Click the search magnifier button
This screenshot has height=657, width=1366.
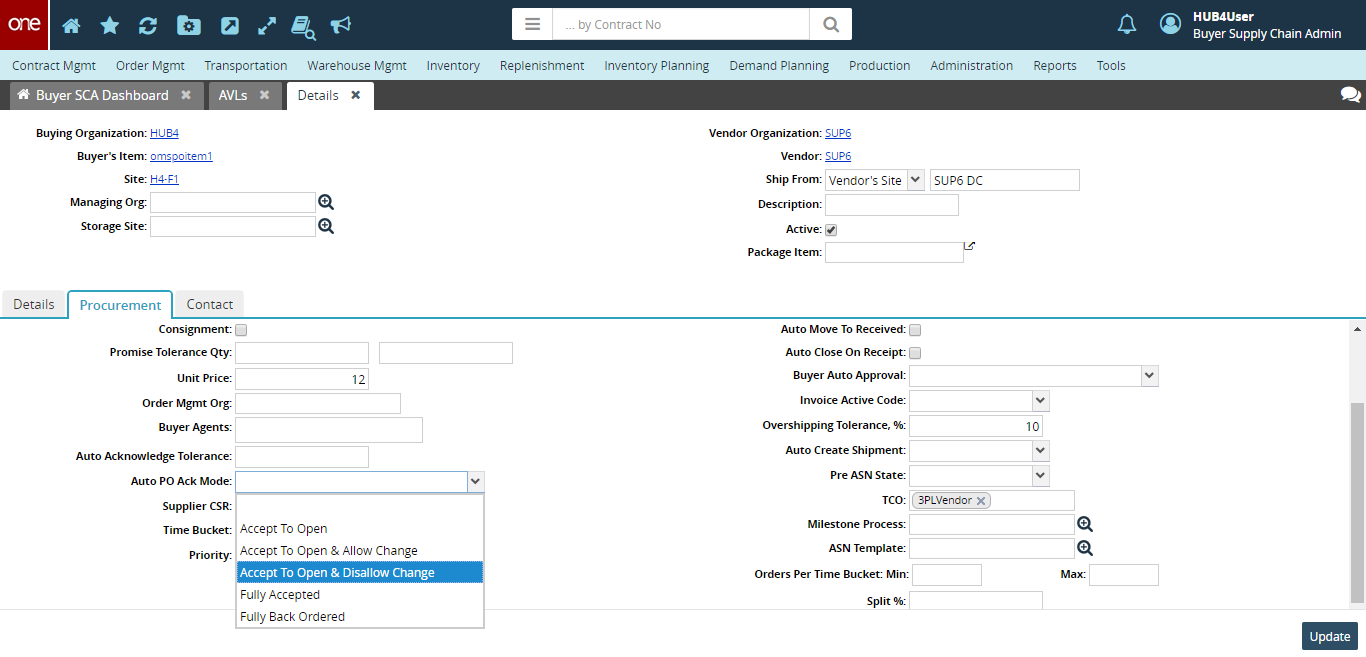point(830,24)
